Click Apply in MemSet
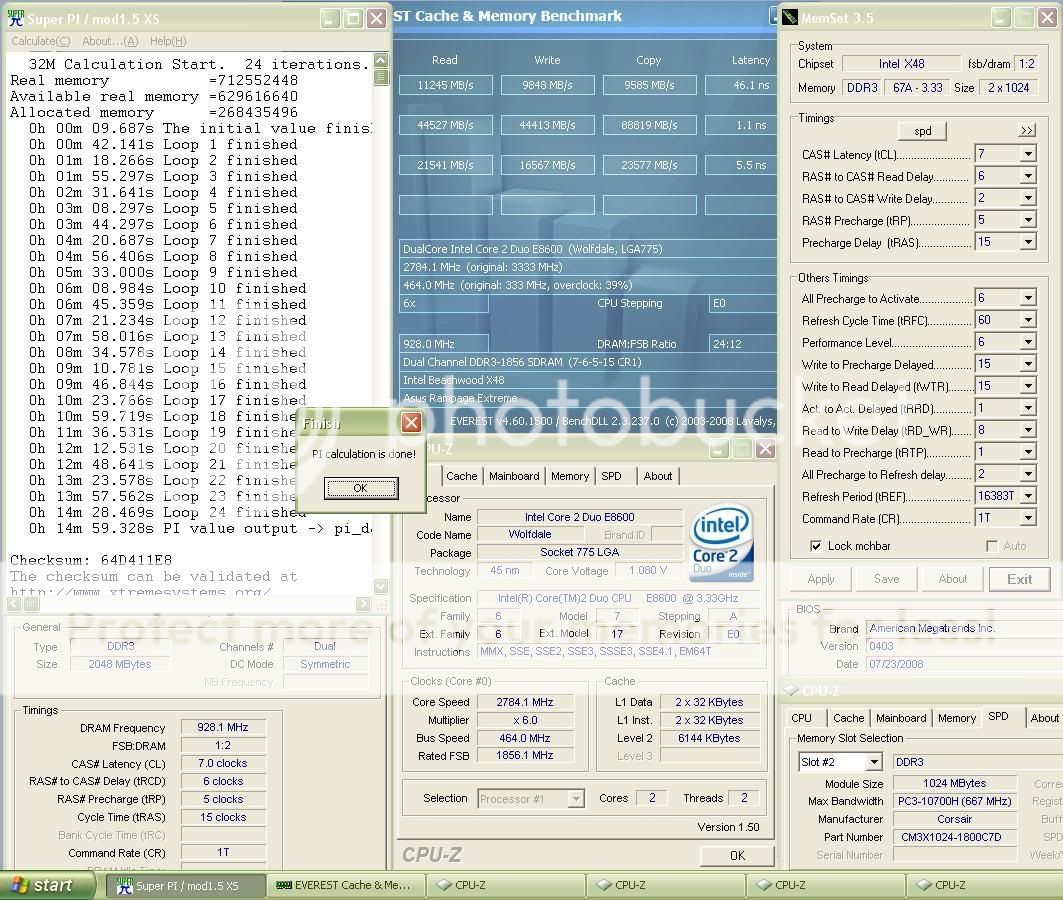The image size is (1063, 900). point(820,579)
